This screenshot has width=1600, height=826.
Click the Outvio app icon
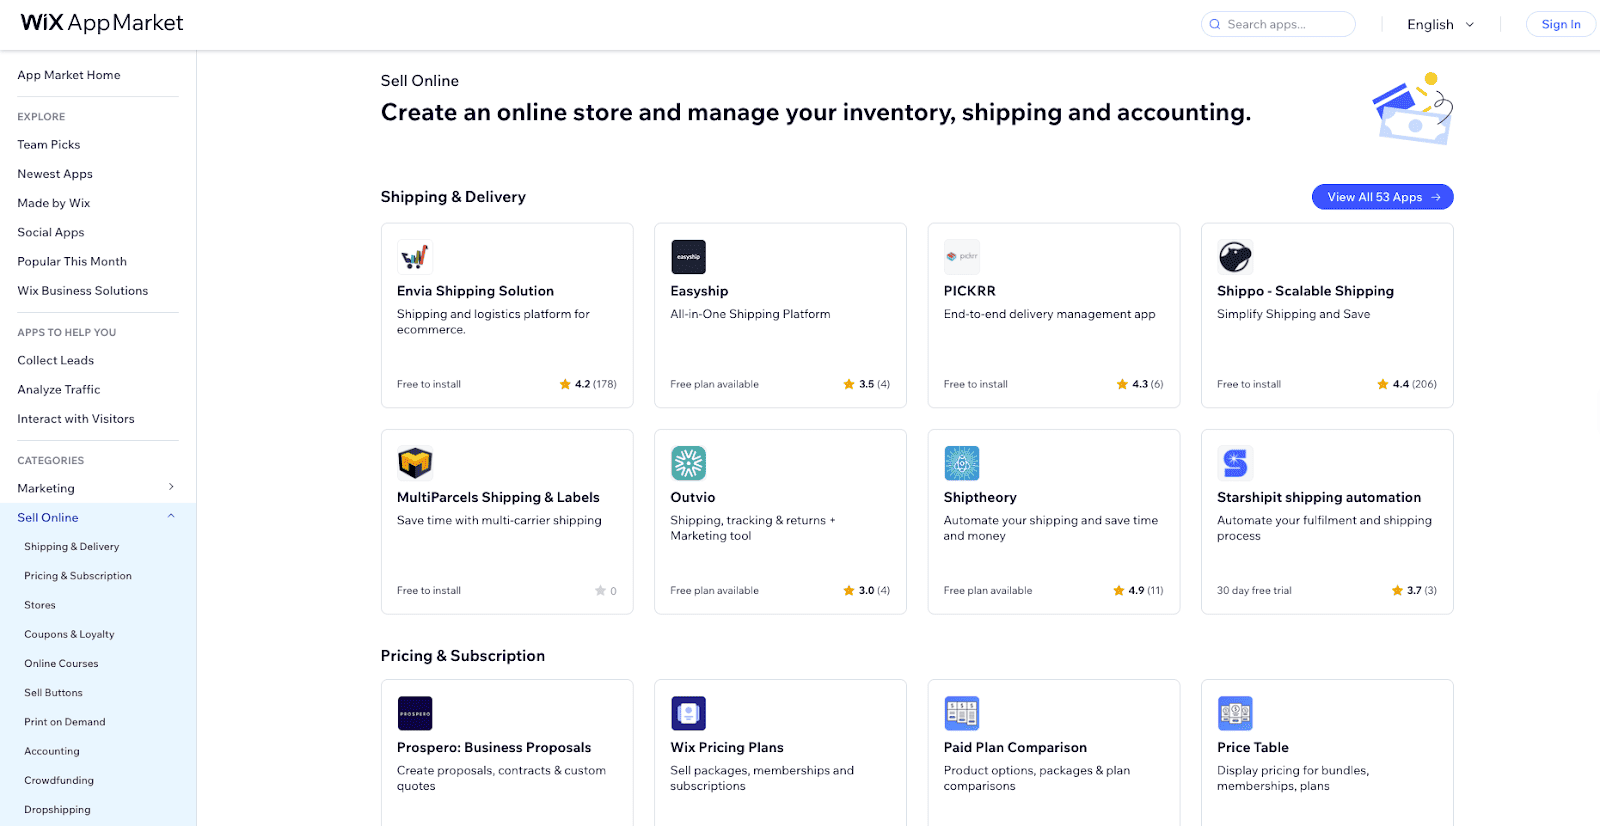tap(688, 463)
